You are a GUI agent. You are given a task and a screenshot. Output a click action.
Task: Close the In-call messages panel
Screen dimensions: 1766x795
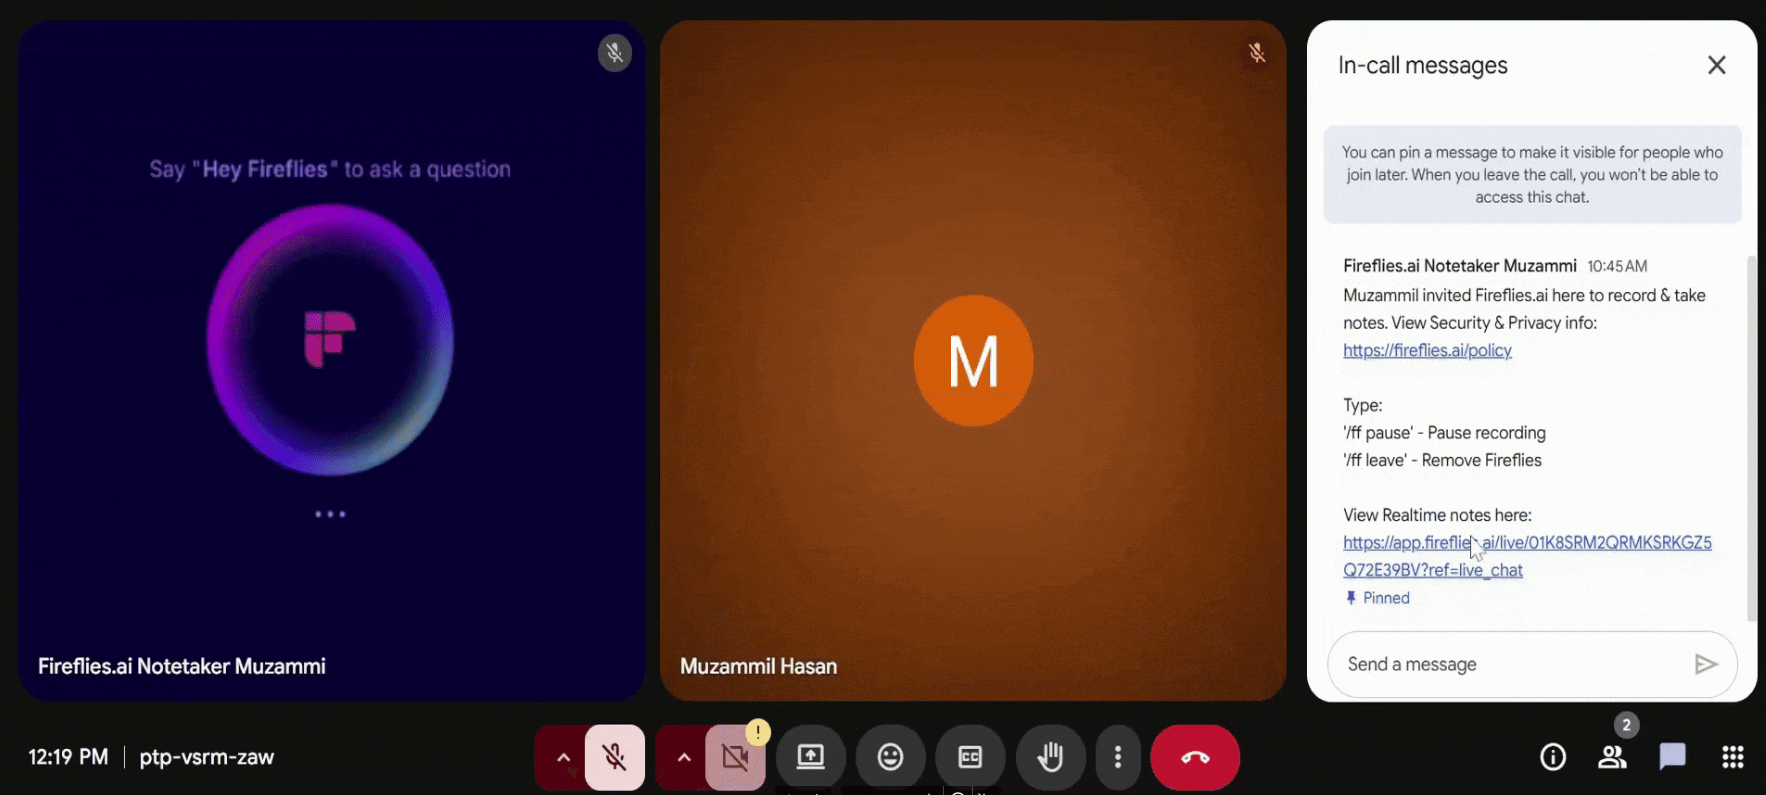[1717, 65]
